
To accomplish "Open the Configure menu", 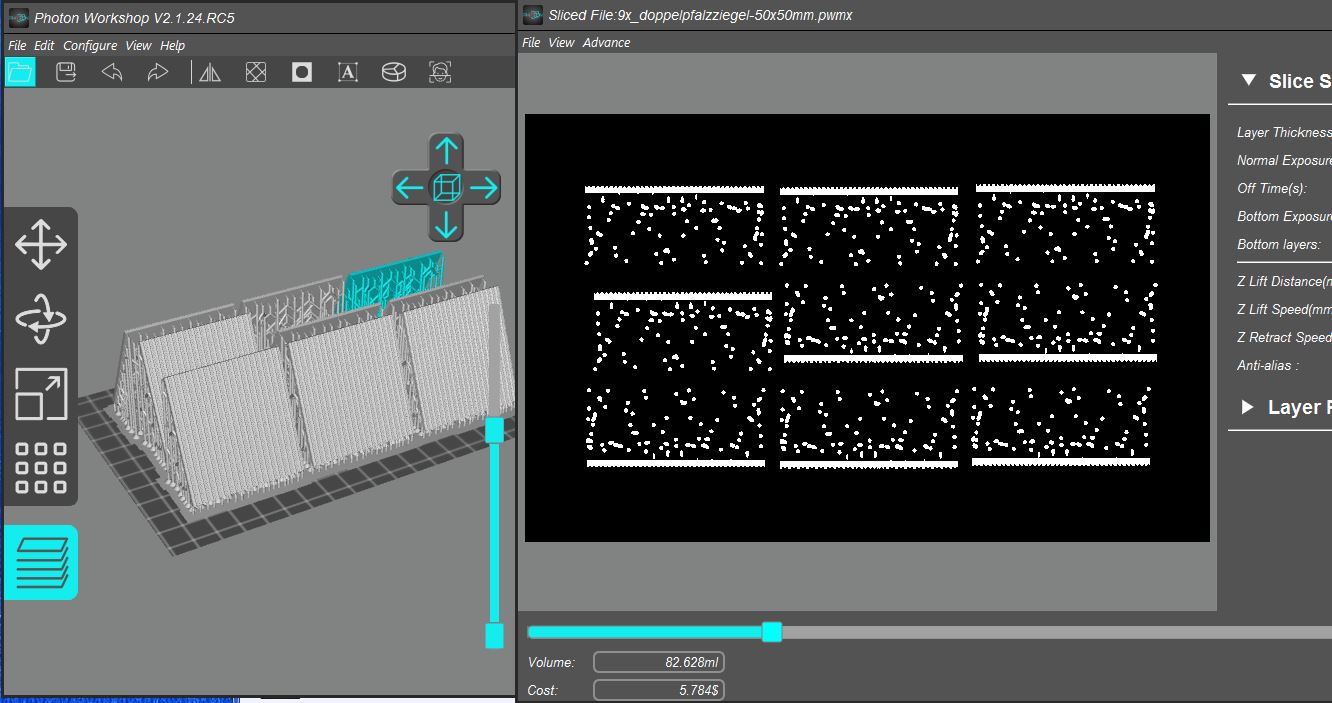I will click(x=90, y=45).
